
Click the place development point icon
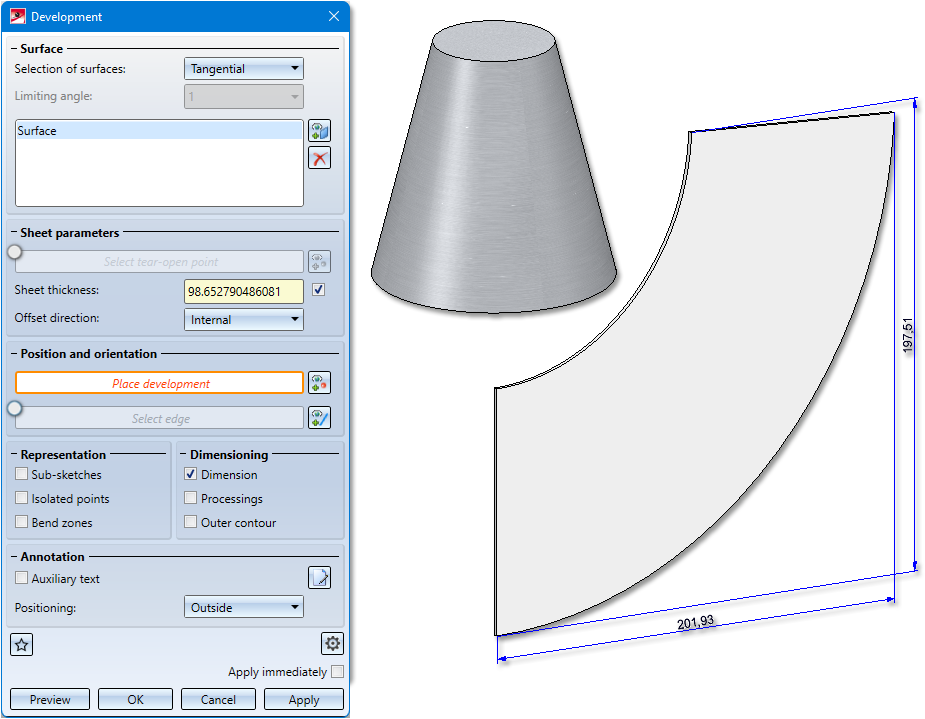[x=319, y=383]
